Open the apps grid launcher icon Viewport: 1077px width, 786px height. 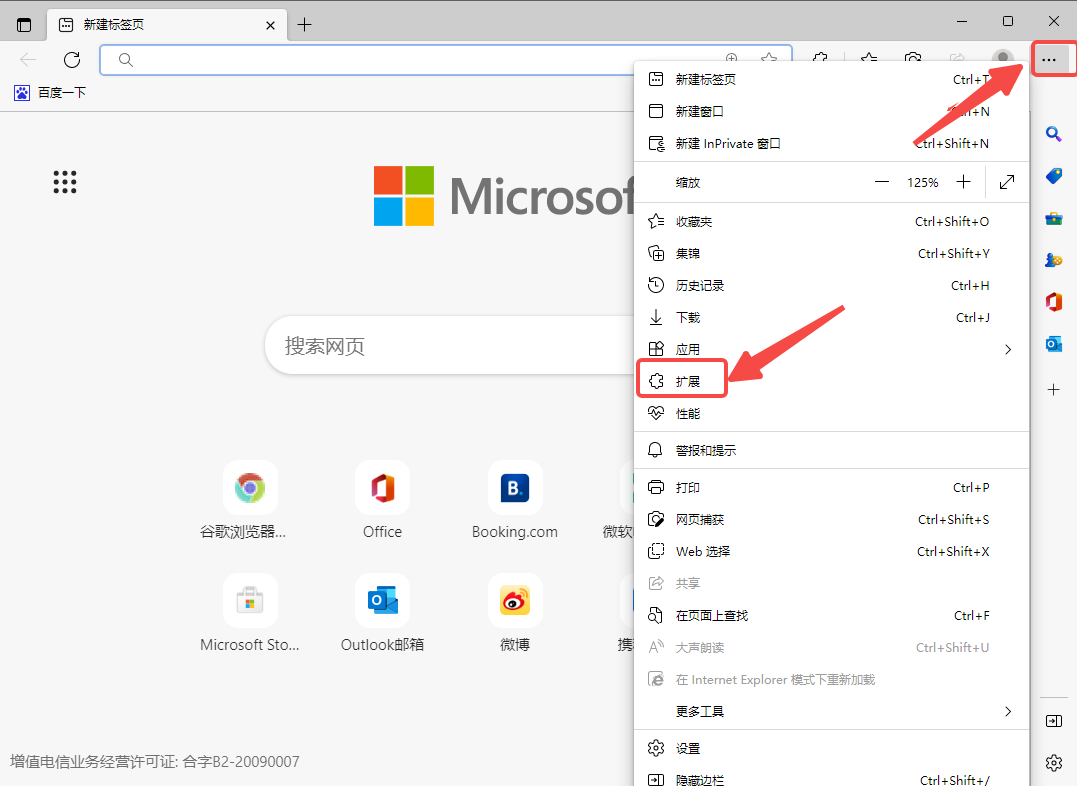pos(65,182)
